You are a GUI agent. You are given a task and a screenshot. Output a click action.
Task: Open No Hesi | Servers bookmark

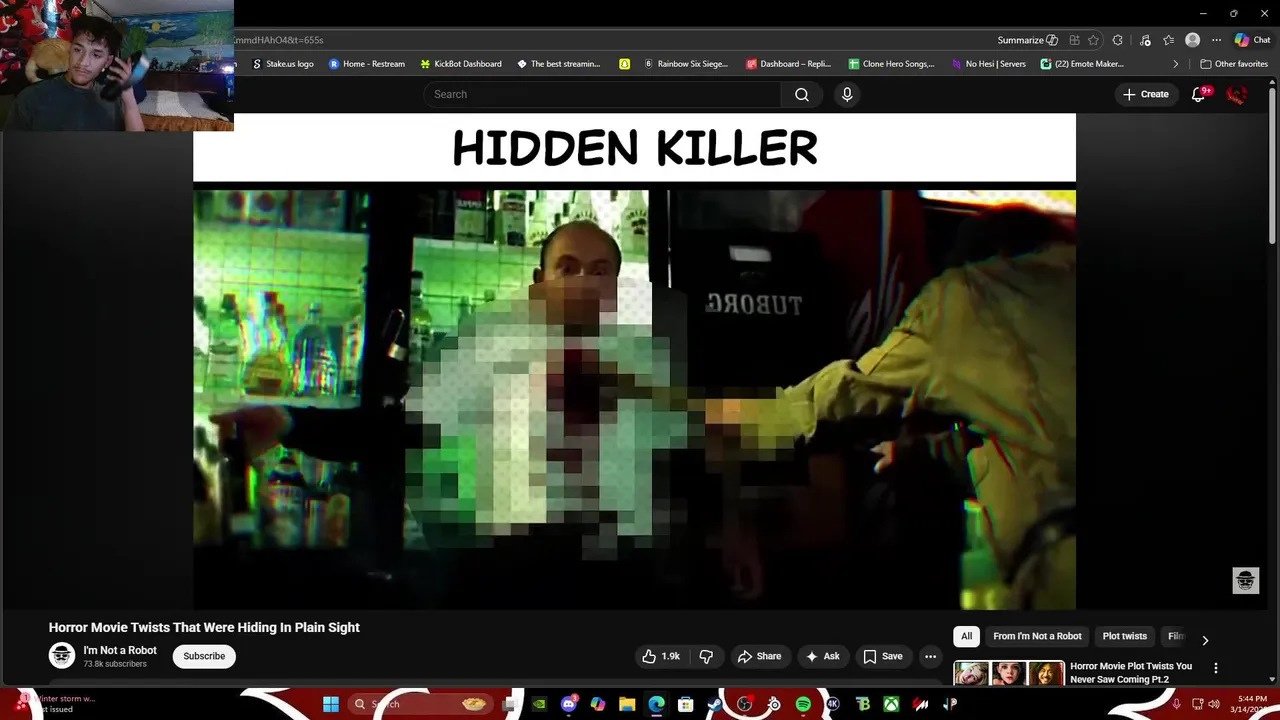tap(988, 64)
